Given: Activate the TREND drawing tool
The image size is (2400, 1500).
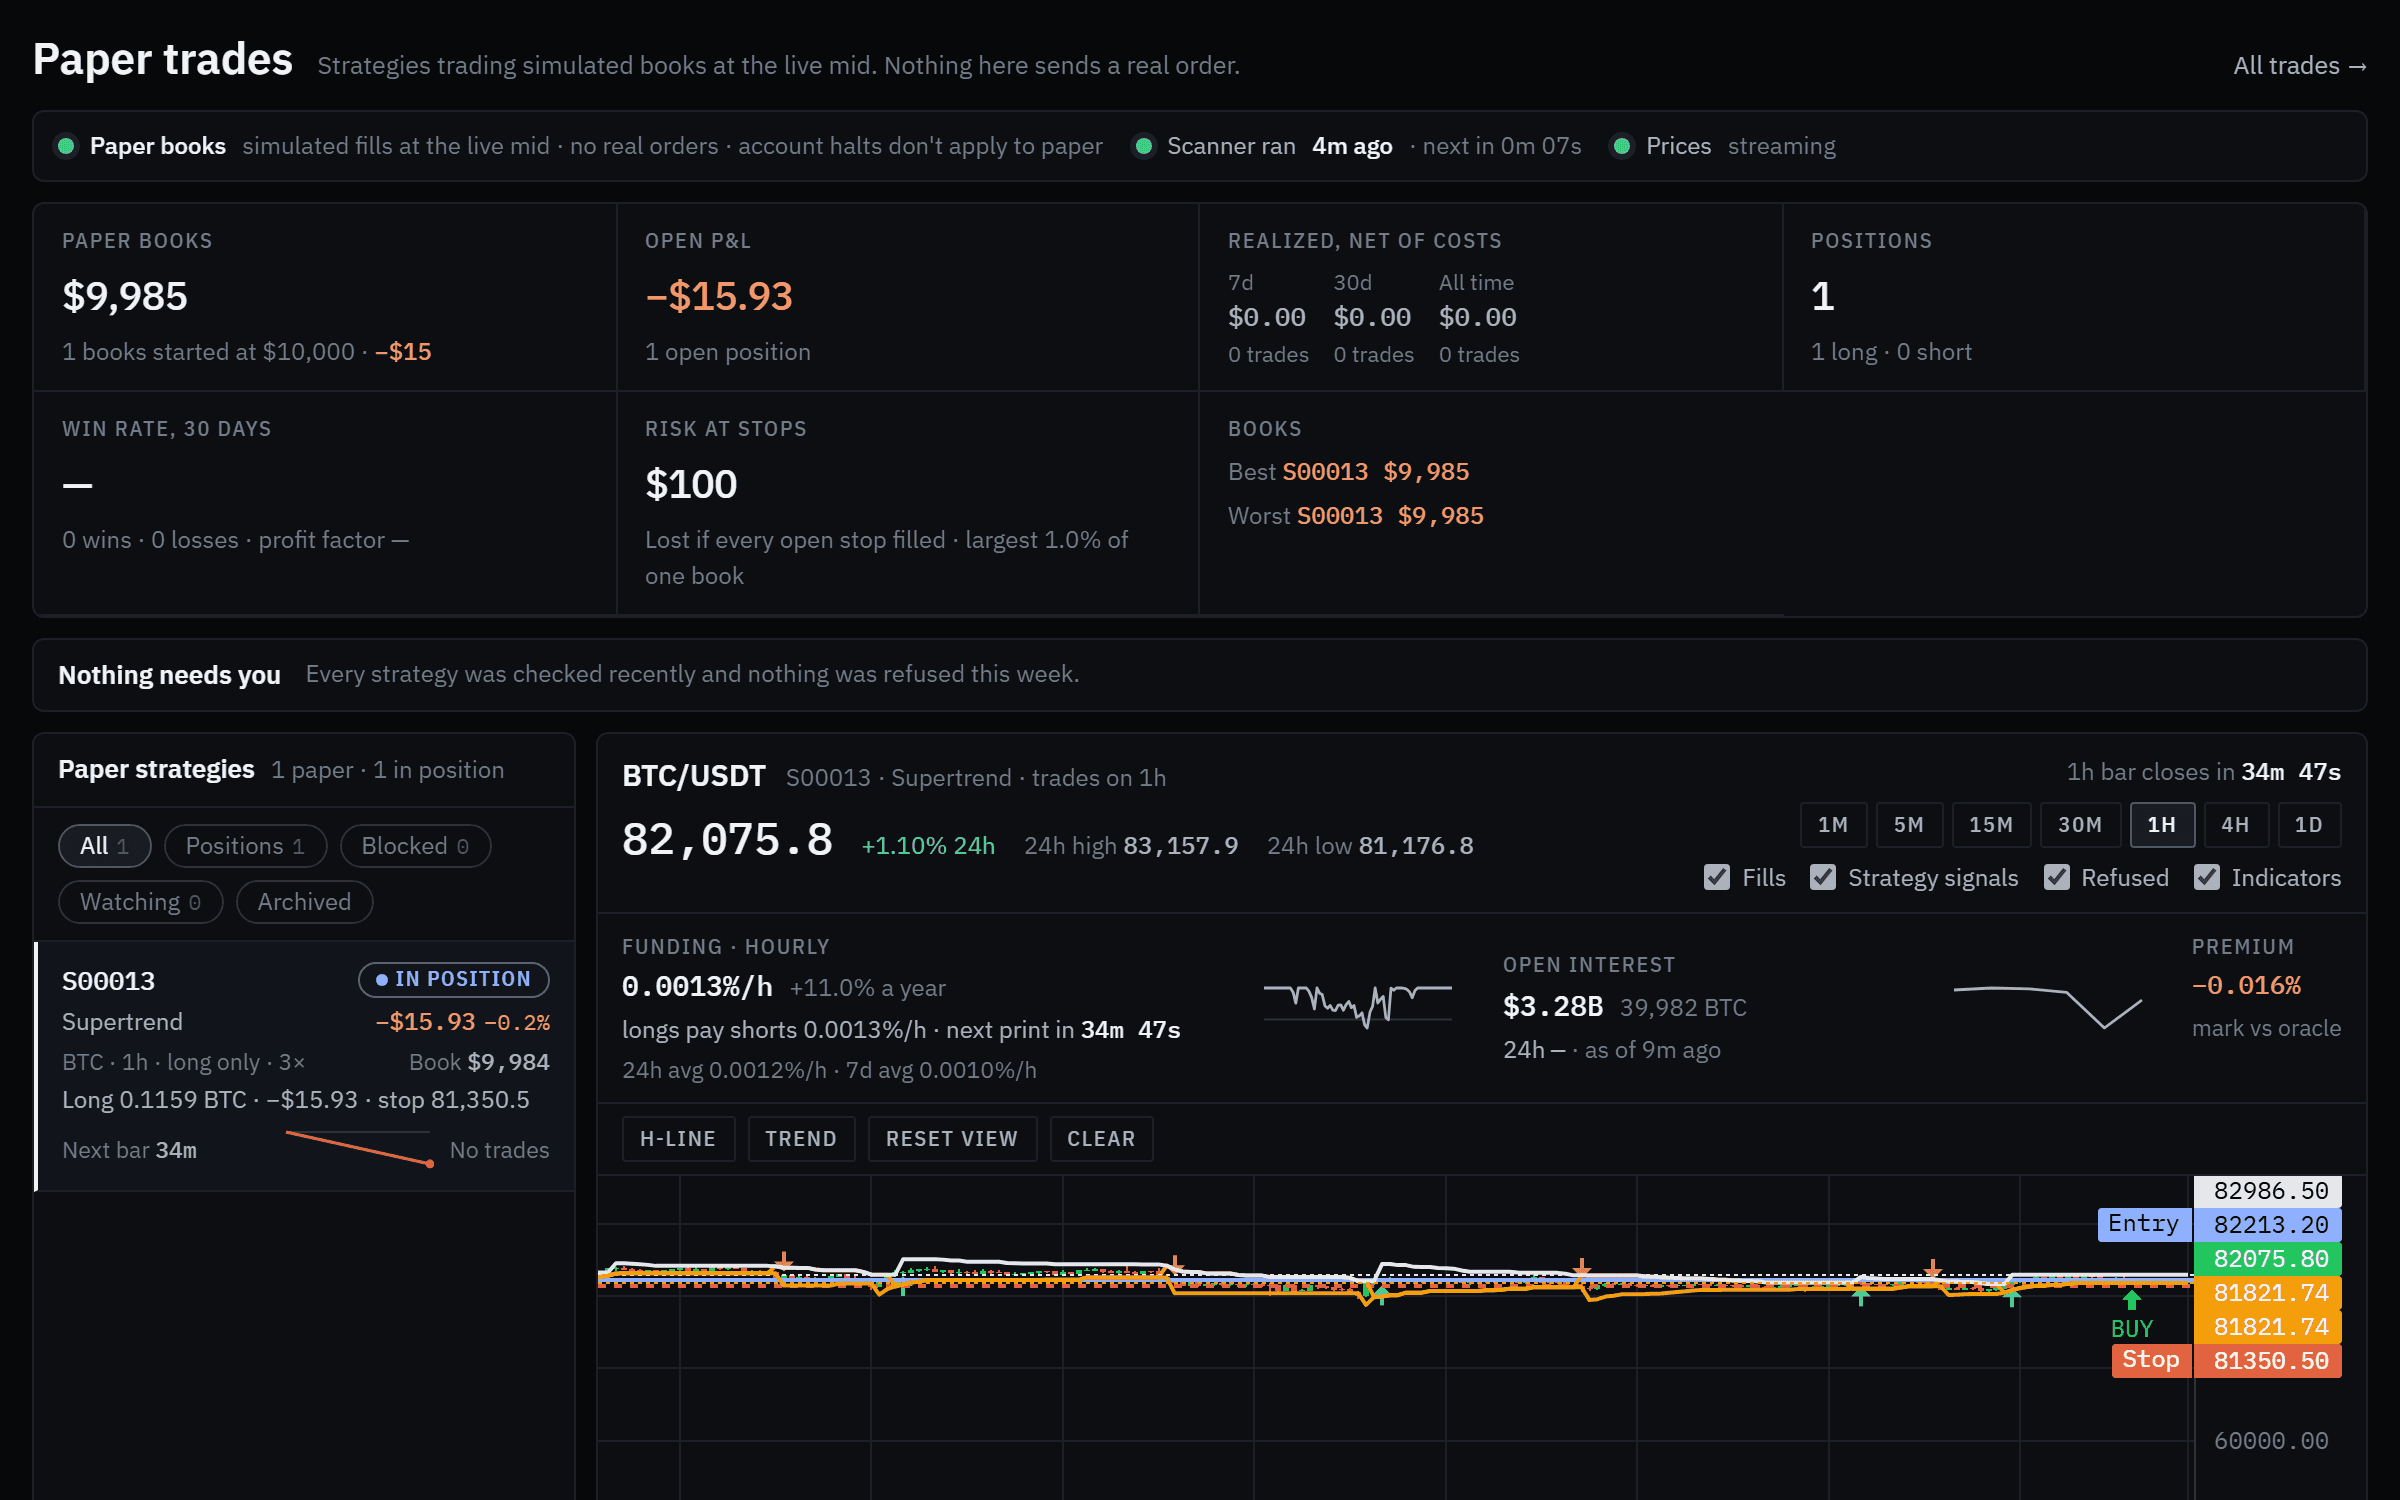Looking at the screenshot, I should (801, 1139).
